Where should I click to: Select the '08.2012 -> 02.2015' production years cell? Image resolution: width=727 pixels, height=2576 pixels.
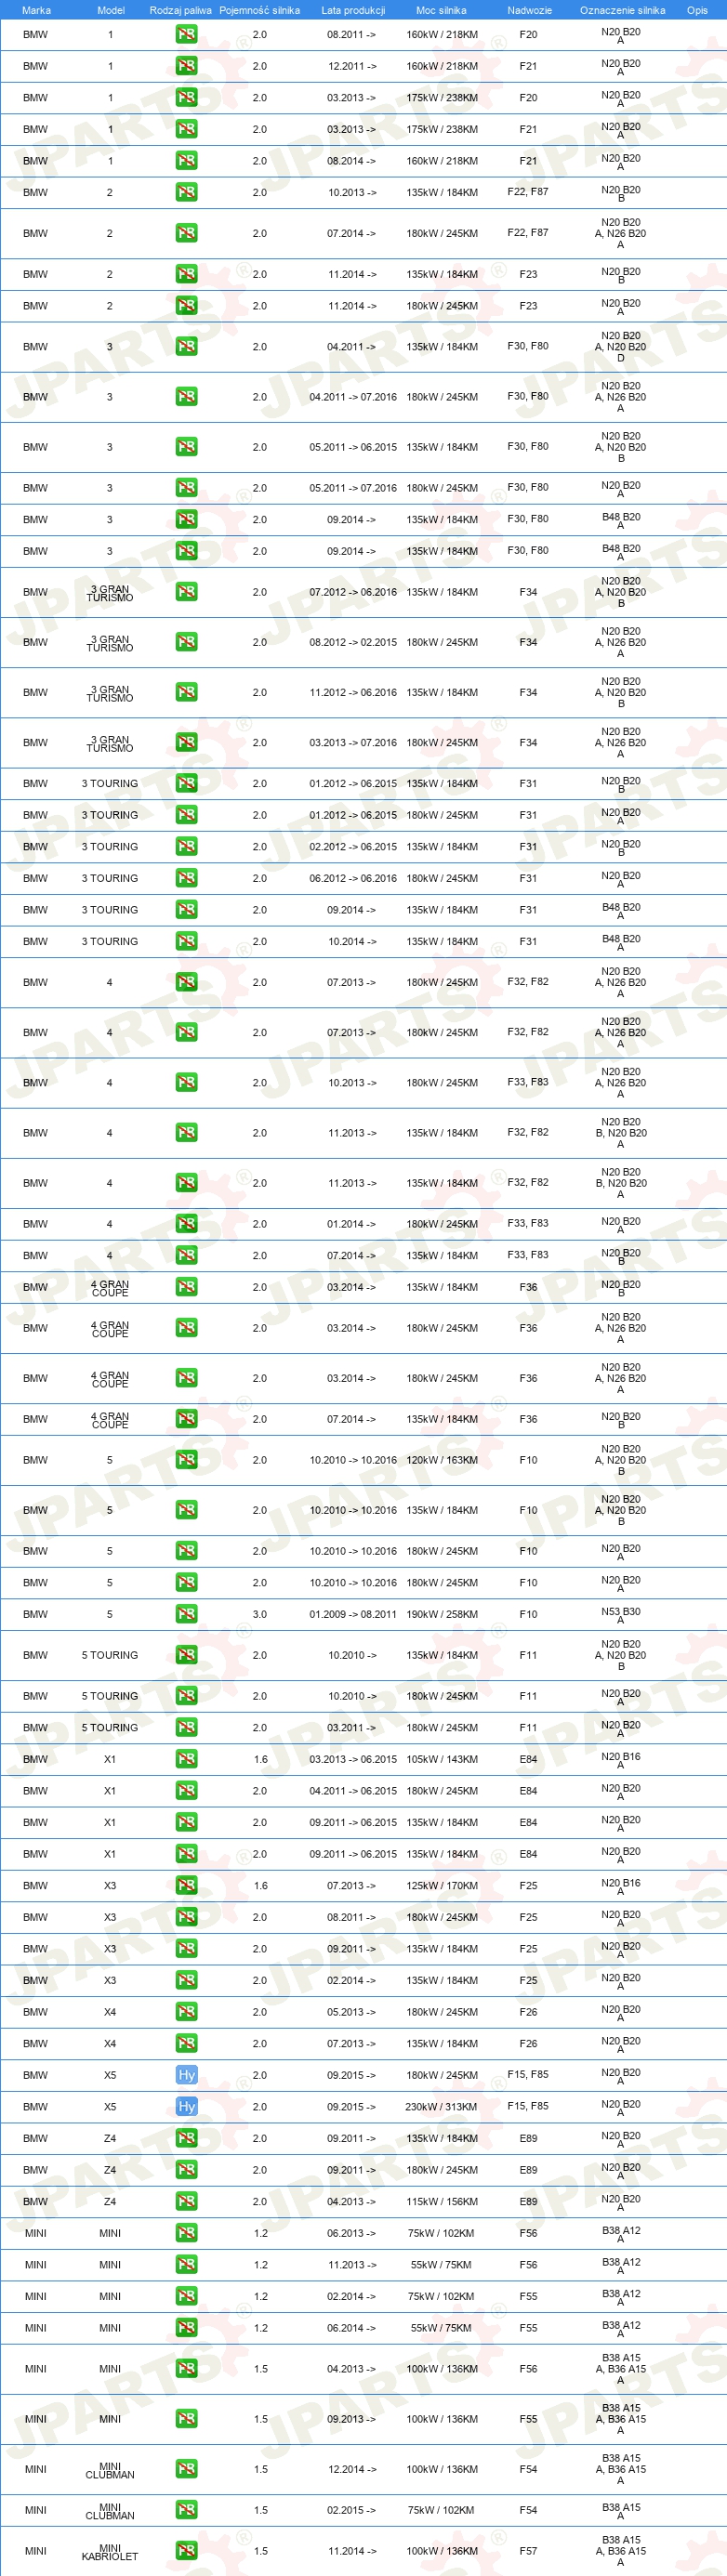[x=353, y=642]
